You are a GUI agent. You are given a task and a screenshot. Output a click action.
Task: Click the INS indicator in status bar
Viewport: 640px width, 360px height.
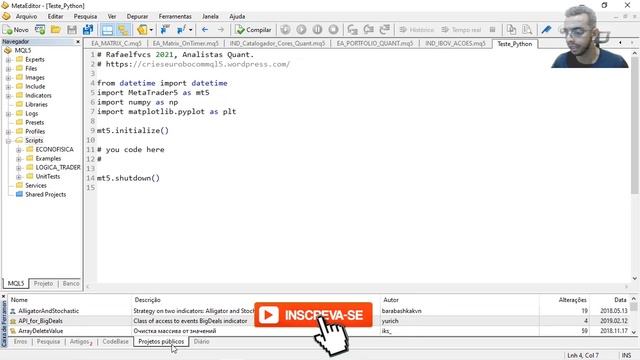click(x=627, y=356)
